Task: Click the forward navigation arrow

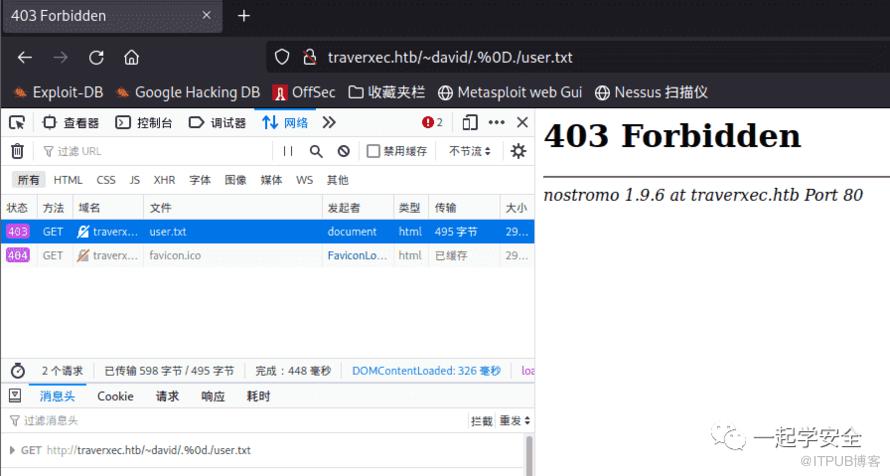Action: 60,57
